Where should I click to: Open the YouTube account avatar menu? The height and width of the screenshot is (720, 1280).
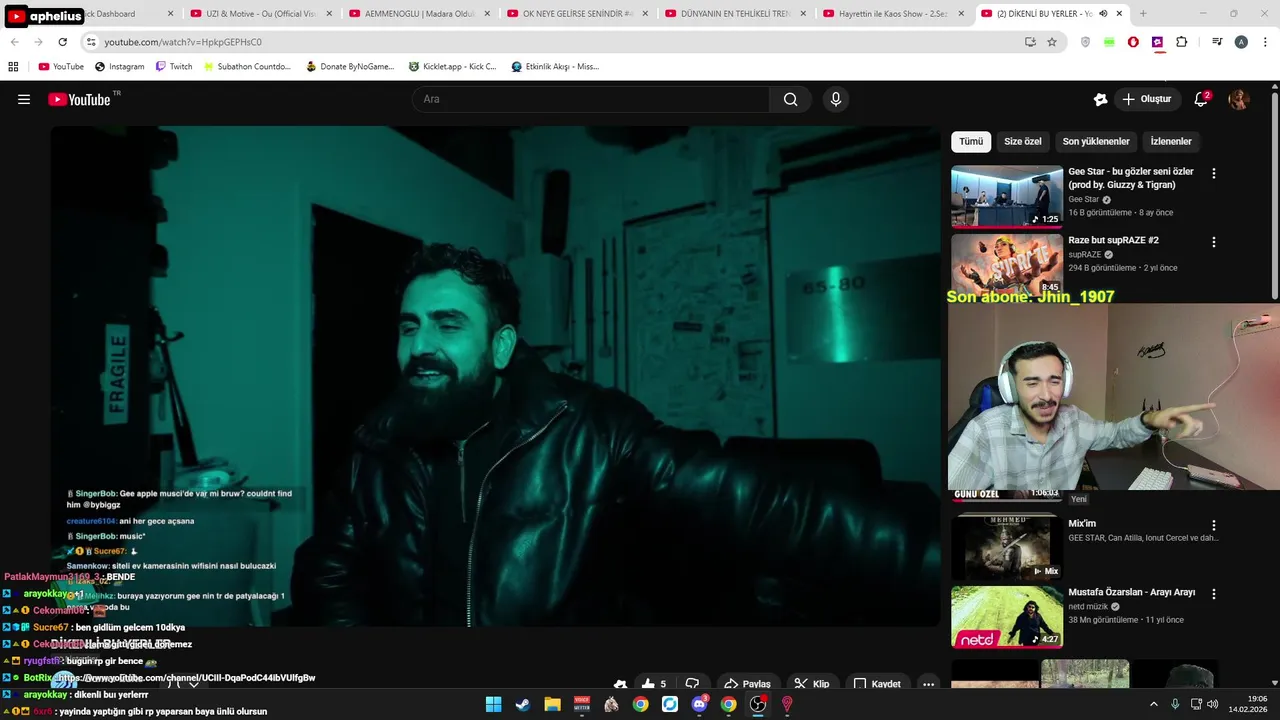tap(1239, 99)
